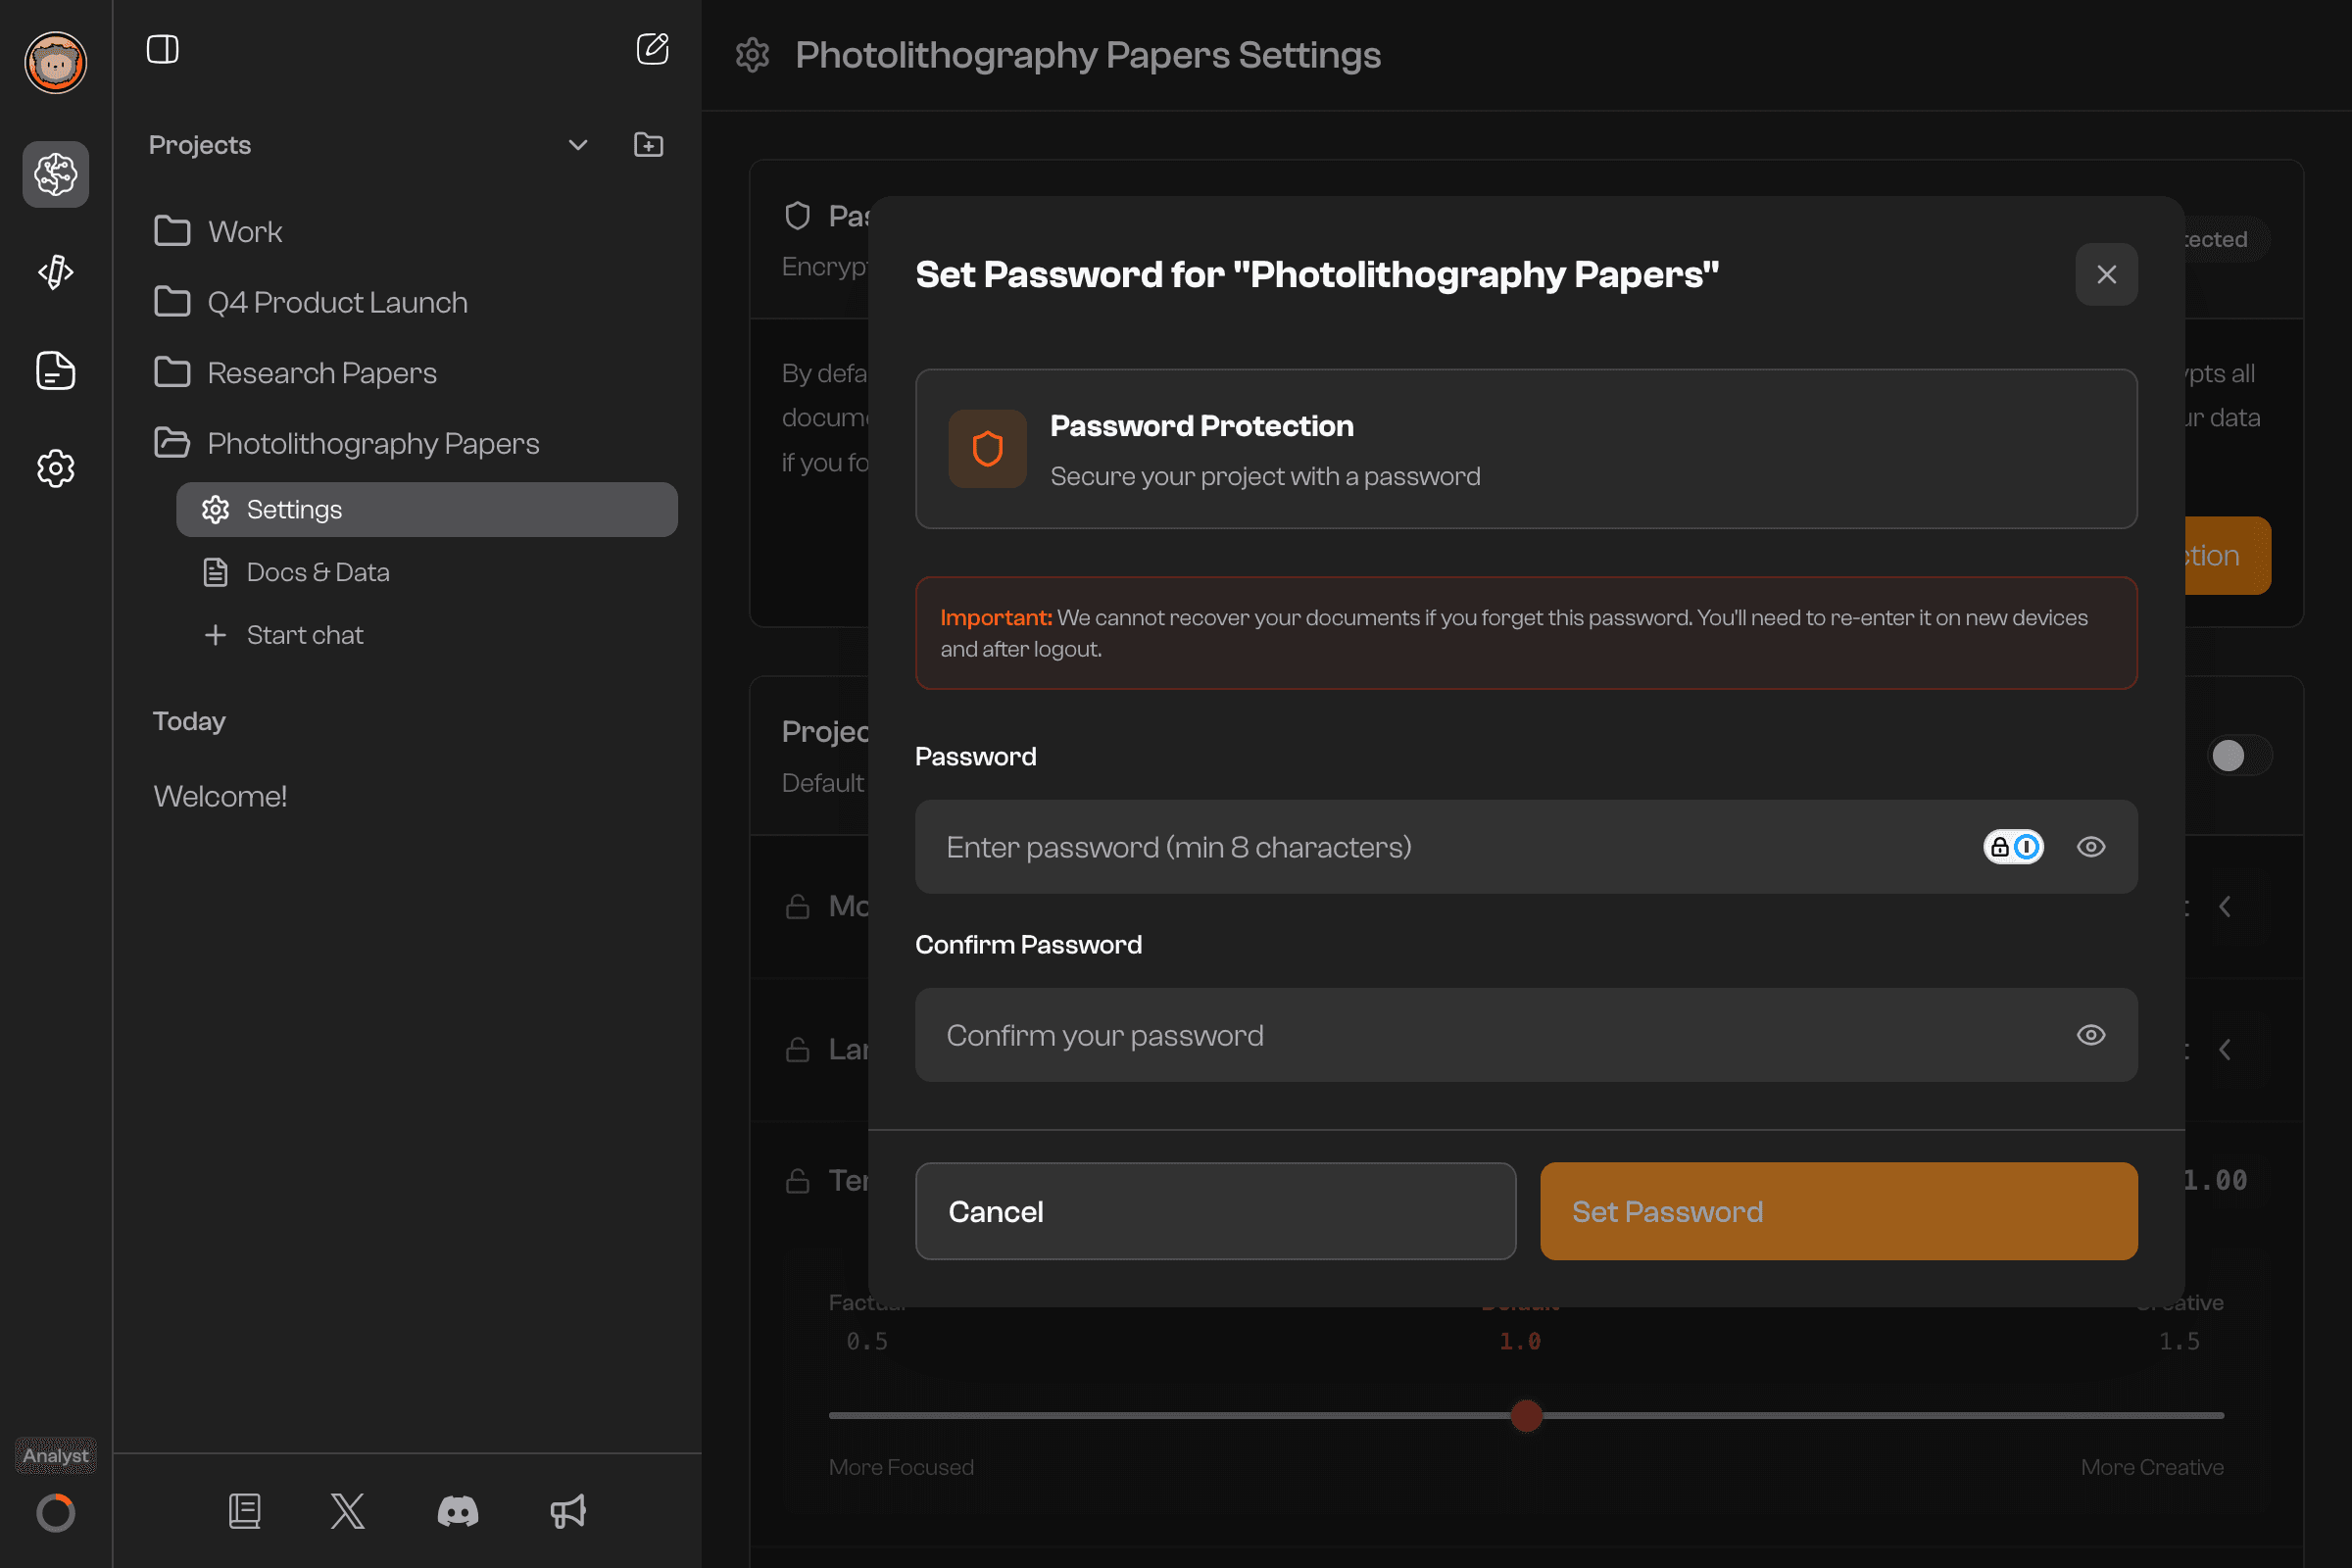2352x1568 pixels.
Task: Click the lock icon in the Temperature row
Action: click(x=798, y=1181)
